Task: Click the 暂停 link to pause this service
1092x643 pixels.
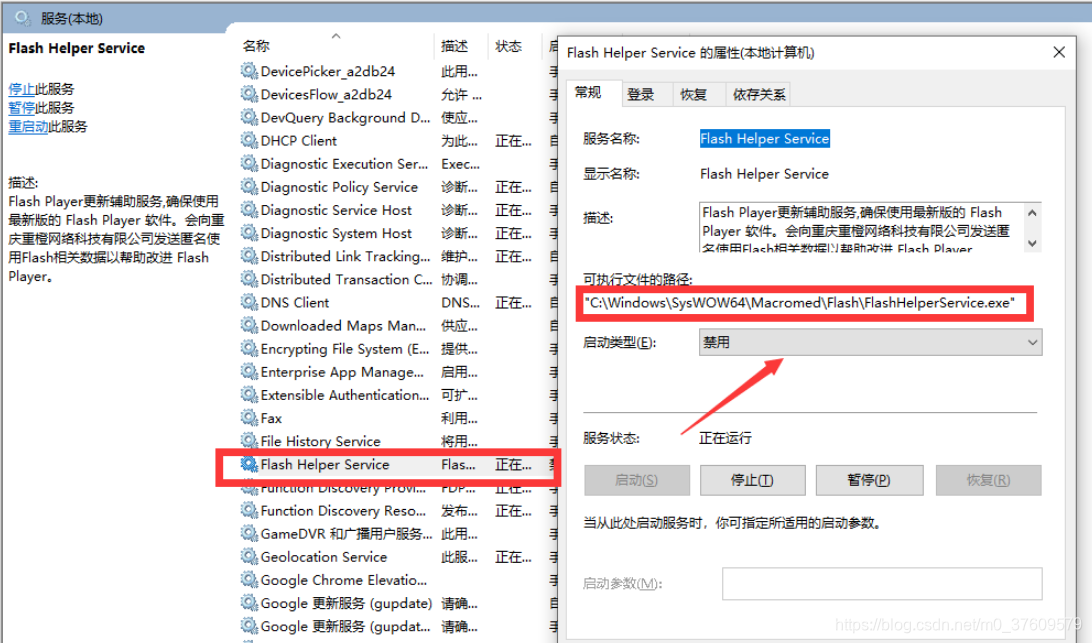Action: tap(22, 108)
